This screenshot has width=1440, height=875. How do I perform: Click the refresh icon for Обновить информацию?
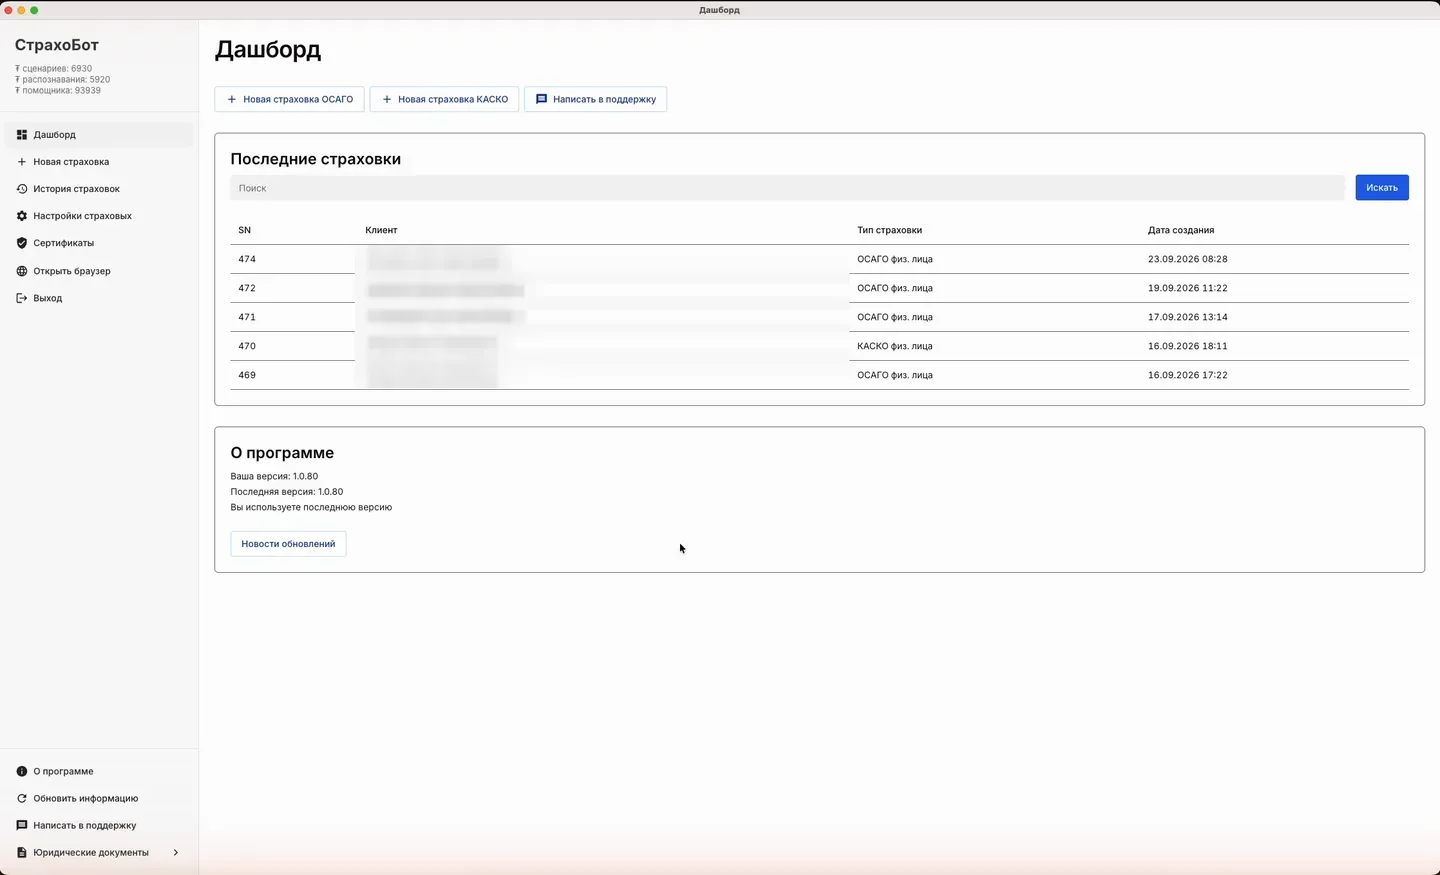pyautogui.click(x=22, y=799)
